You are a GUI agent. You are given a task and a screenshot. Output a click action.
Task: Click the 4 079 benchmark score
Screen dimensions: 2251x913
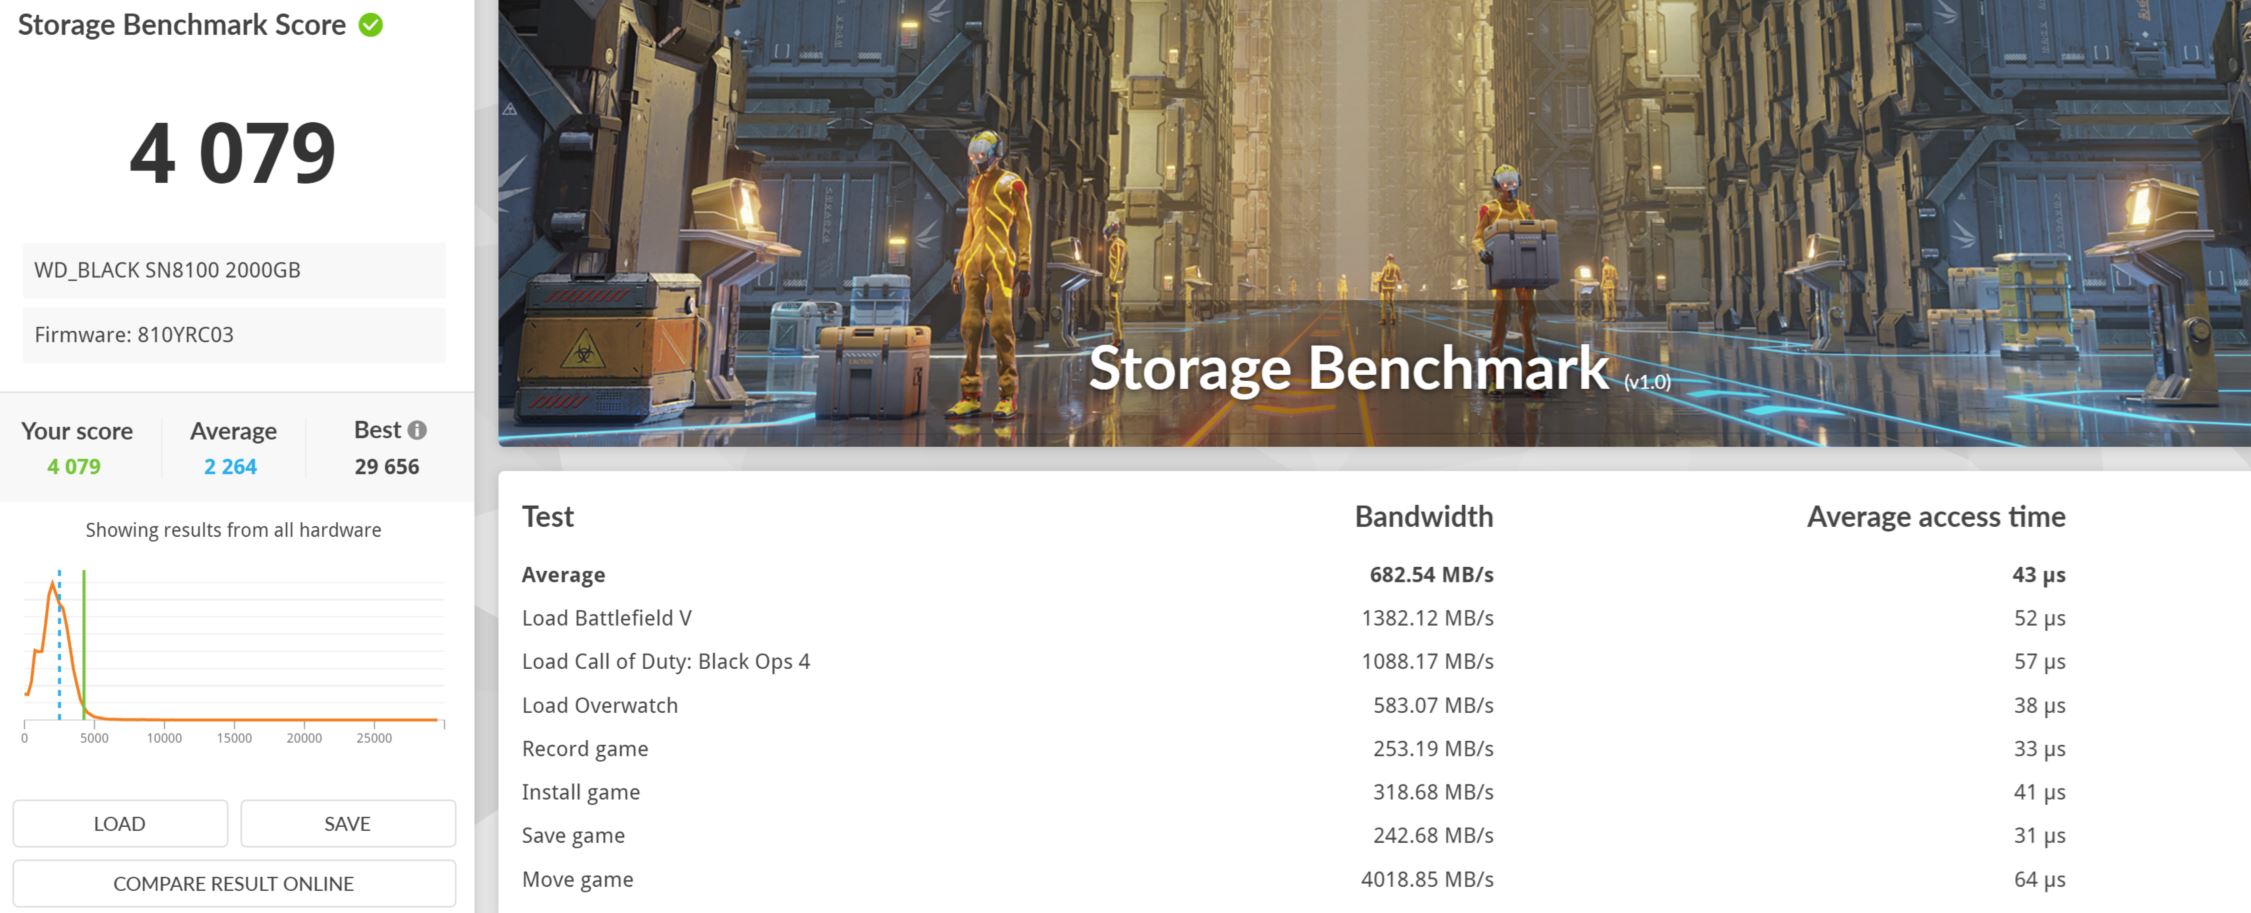[233, 153]
